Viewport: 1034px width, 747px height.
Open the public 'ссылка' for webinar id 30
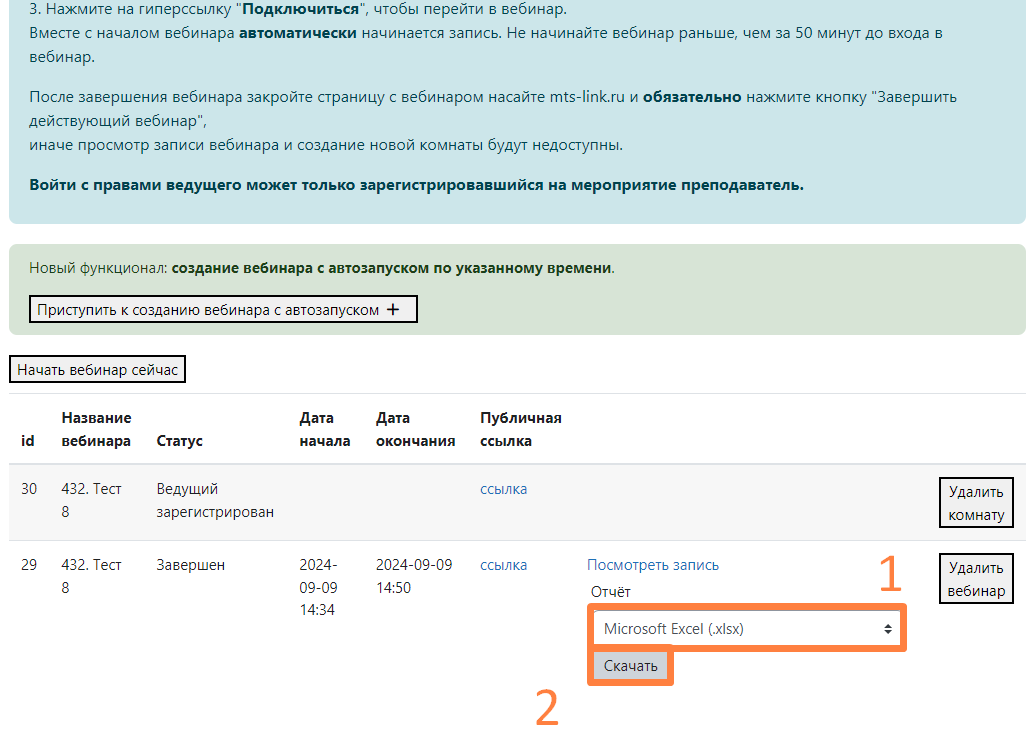(503, 489)
